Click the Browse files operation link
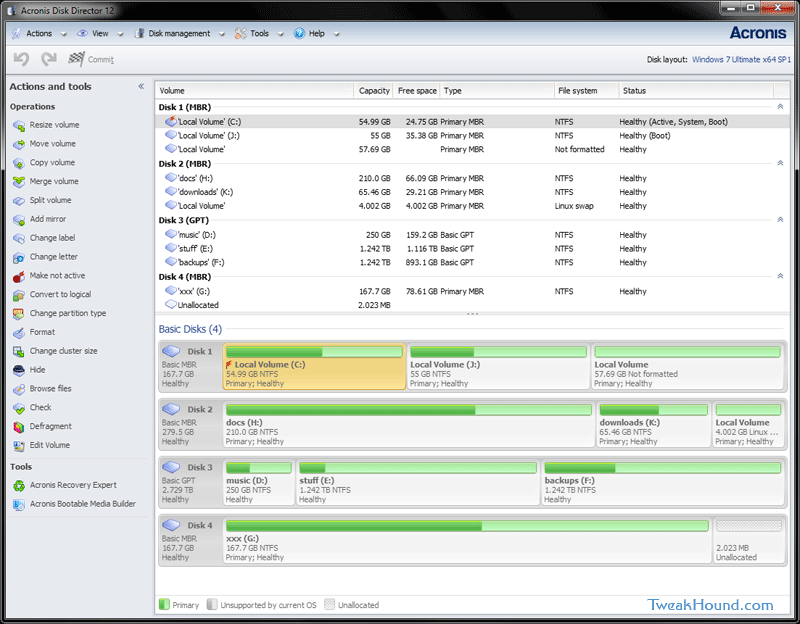Viewport: 800px width, 624px height. pyautogui.click(x=51, y=388)
